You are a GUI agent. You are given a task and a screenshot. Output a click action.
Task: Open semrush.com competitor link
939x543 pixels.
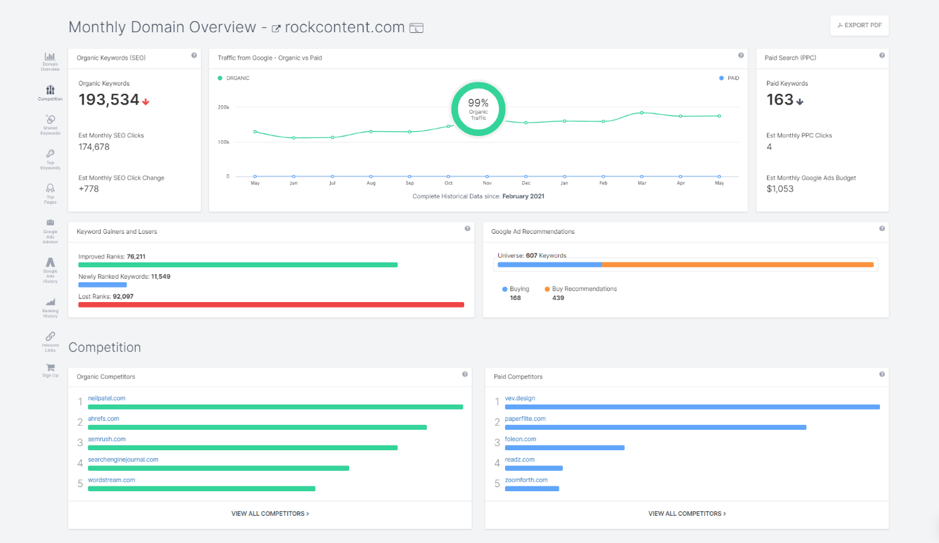107,439
